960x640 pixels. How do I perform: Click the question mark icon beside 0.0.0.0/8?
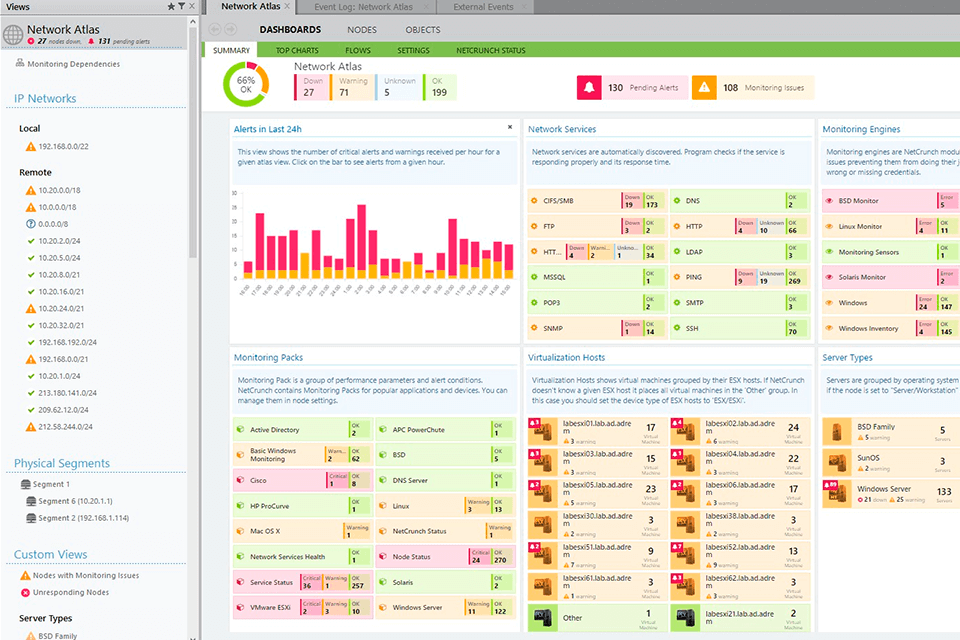pos(31,224)
